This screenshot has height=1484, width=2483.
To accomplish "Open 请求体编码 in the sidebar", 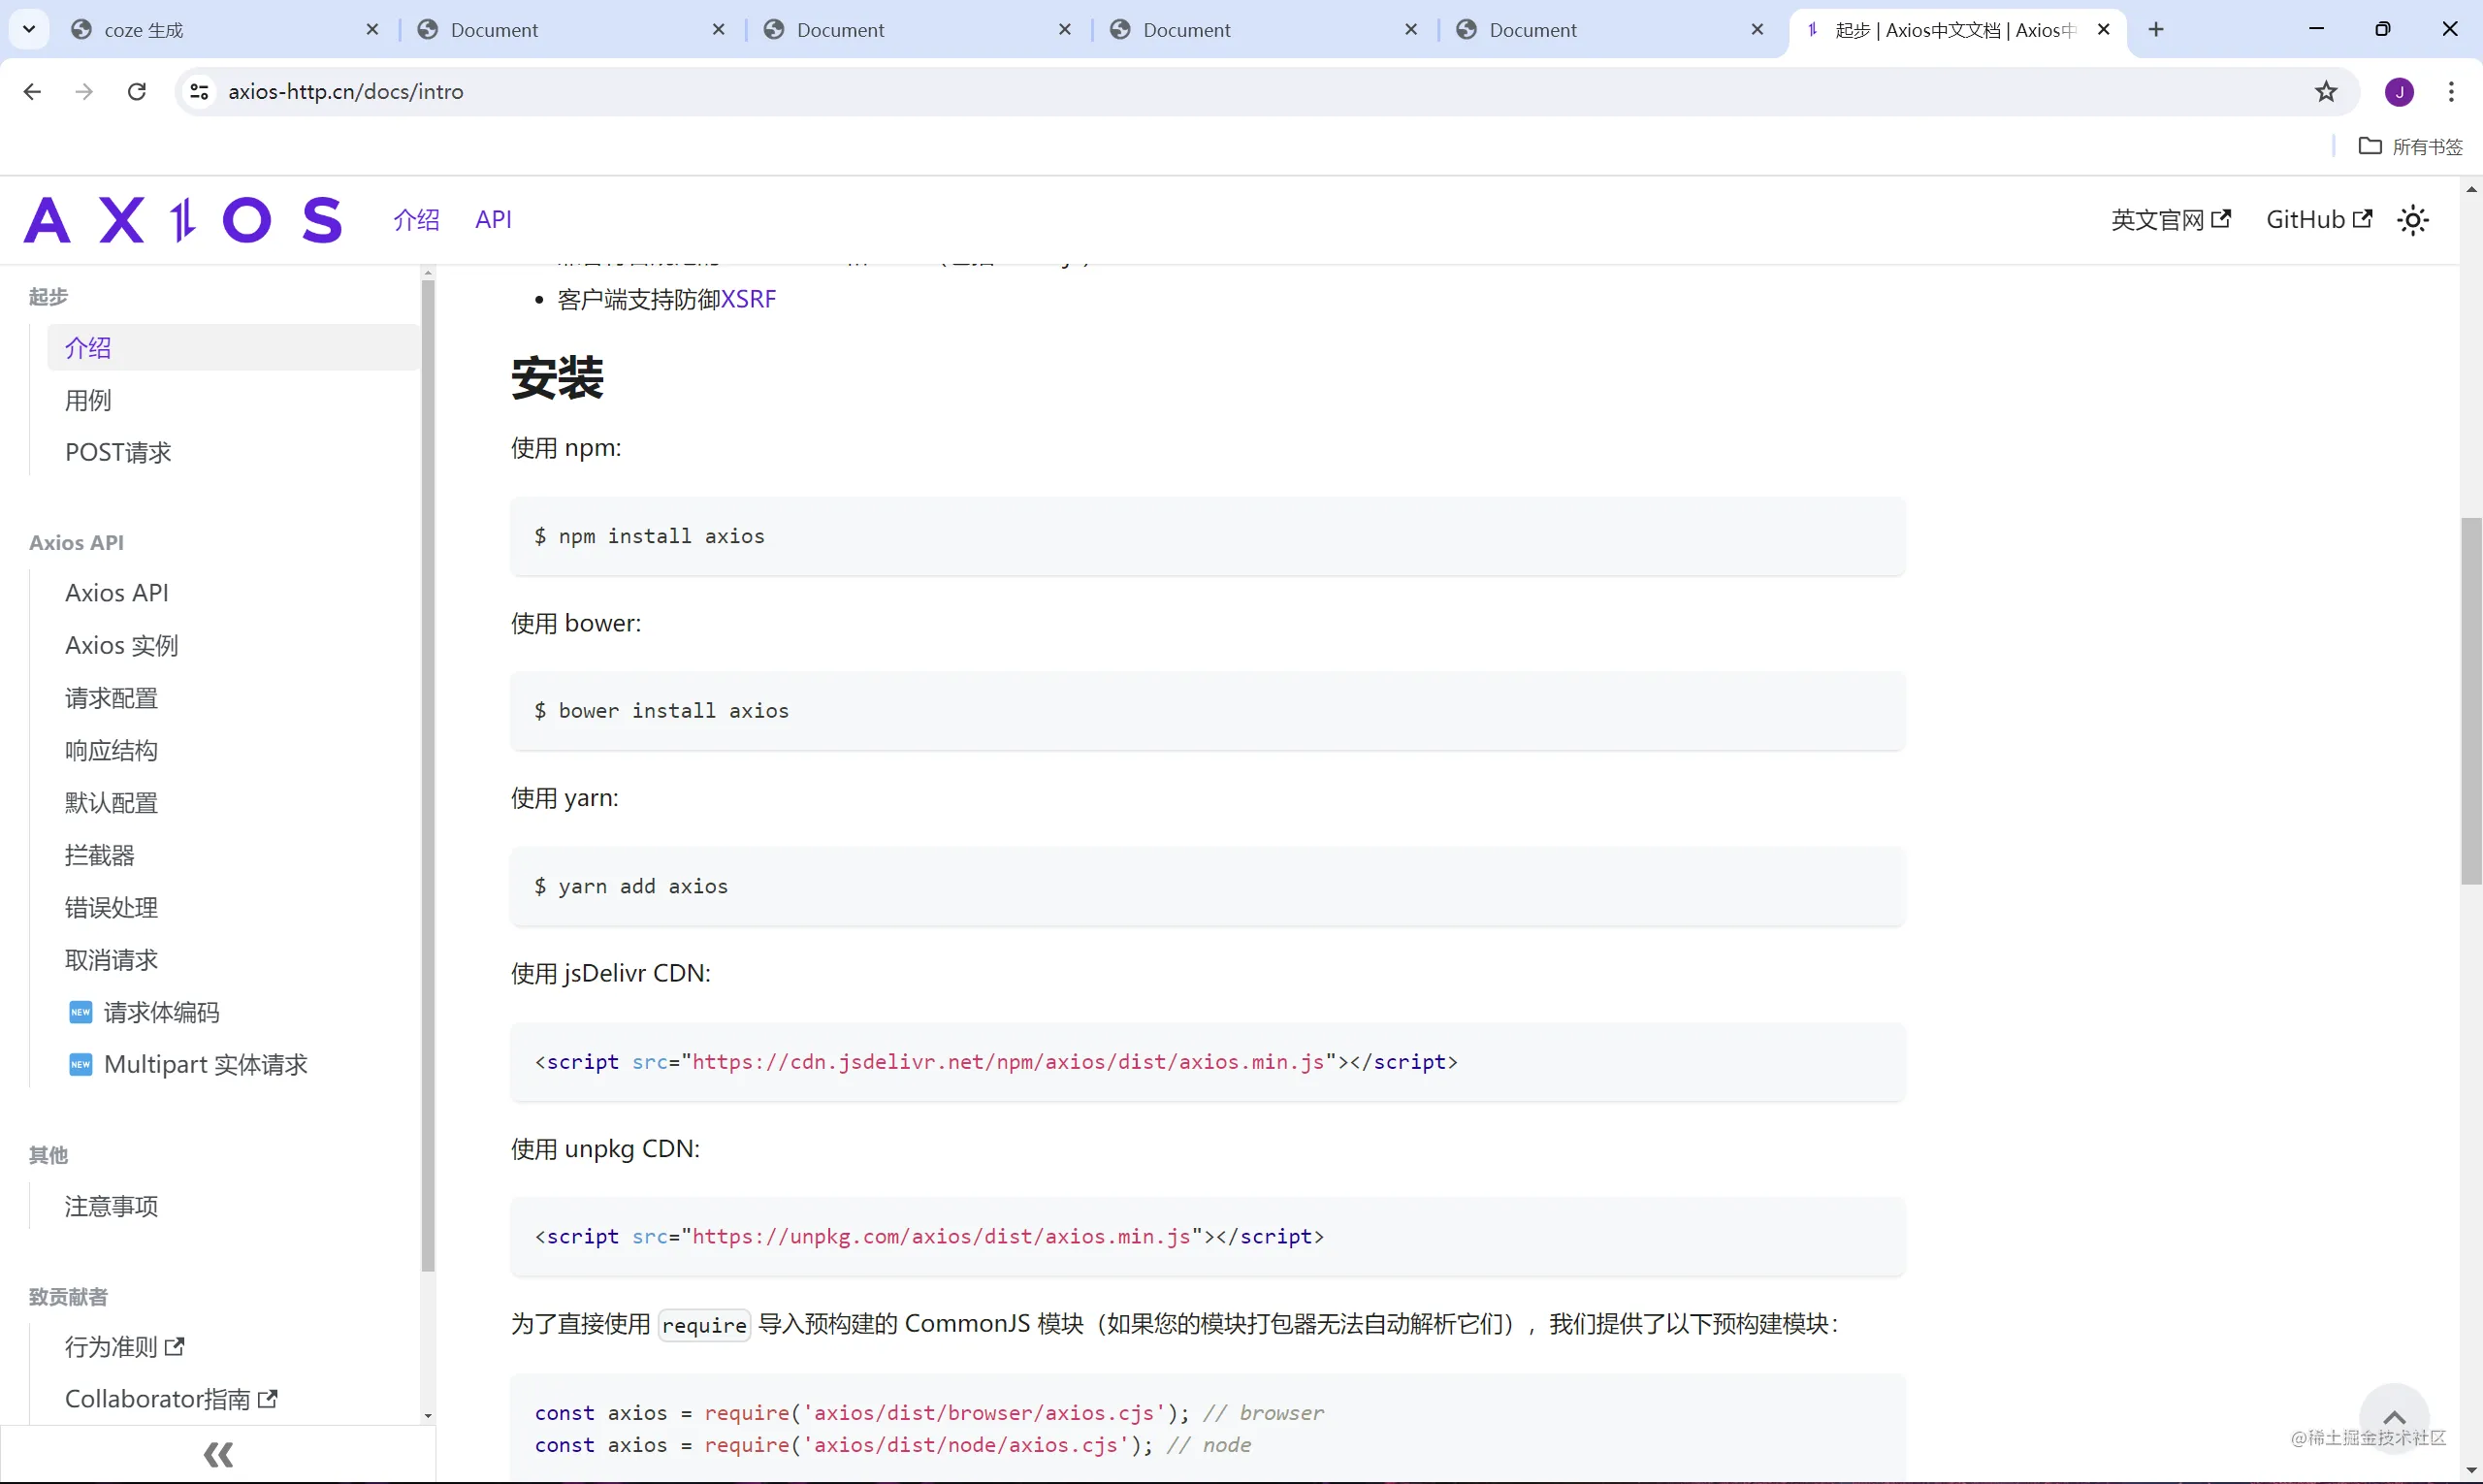I will click(x=161, y=1013).
